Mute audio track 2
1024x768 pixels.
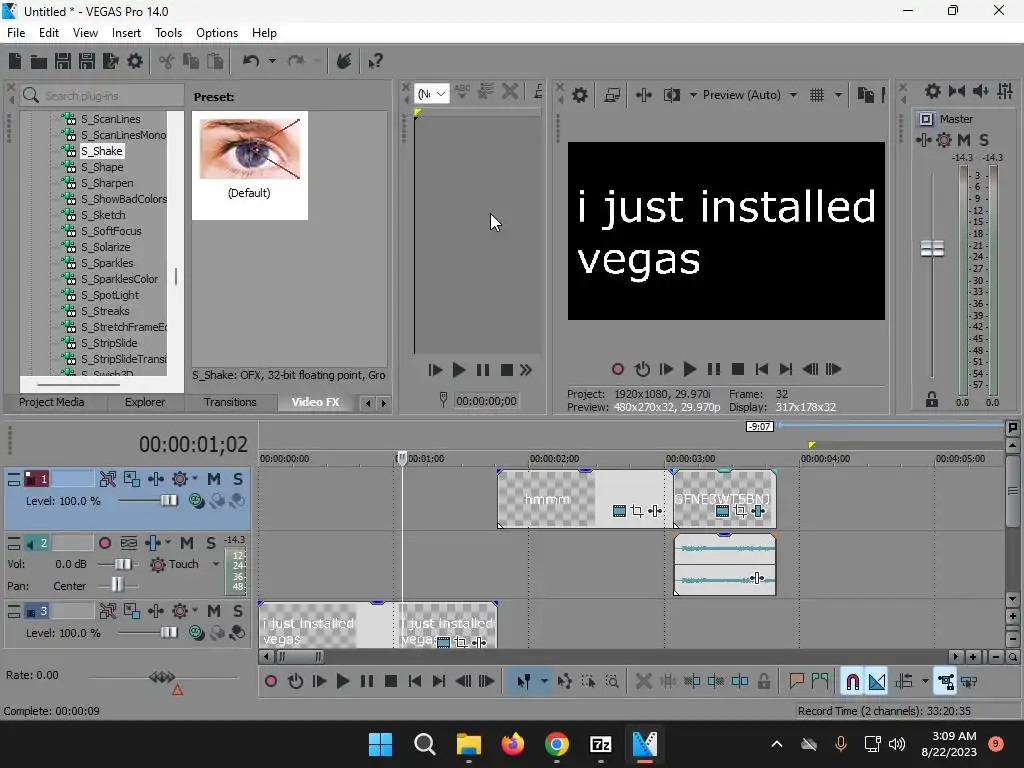click(x=187, y=543)
